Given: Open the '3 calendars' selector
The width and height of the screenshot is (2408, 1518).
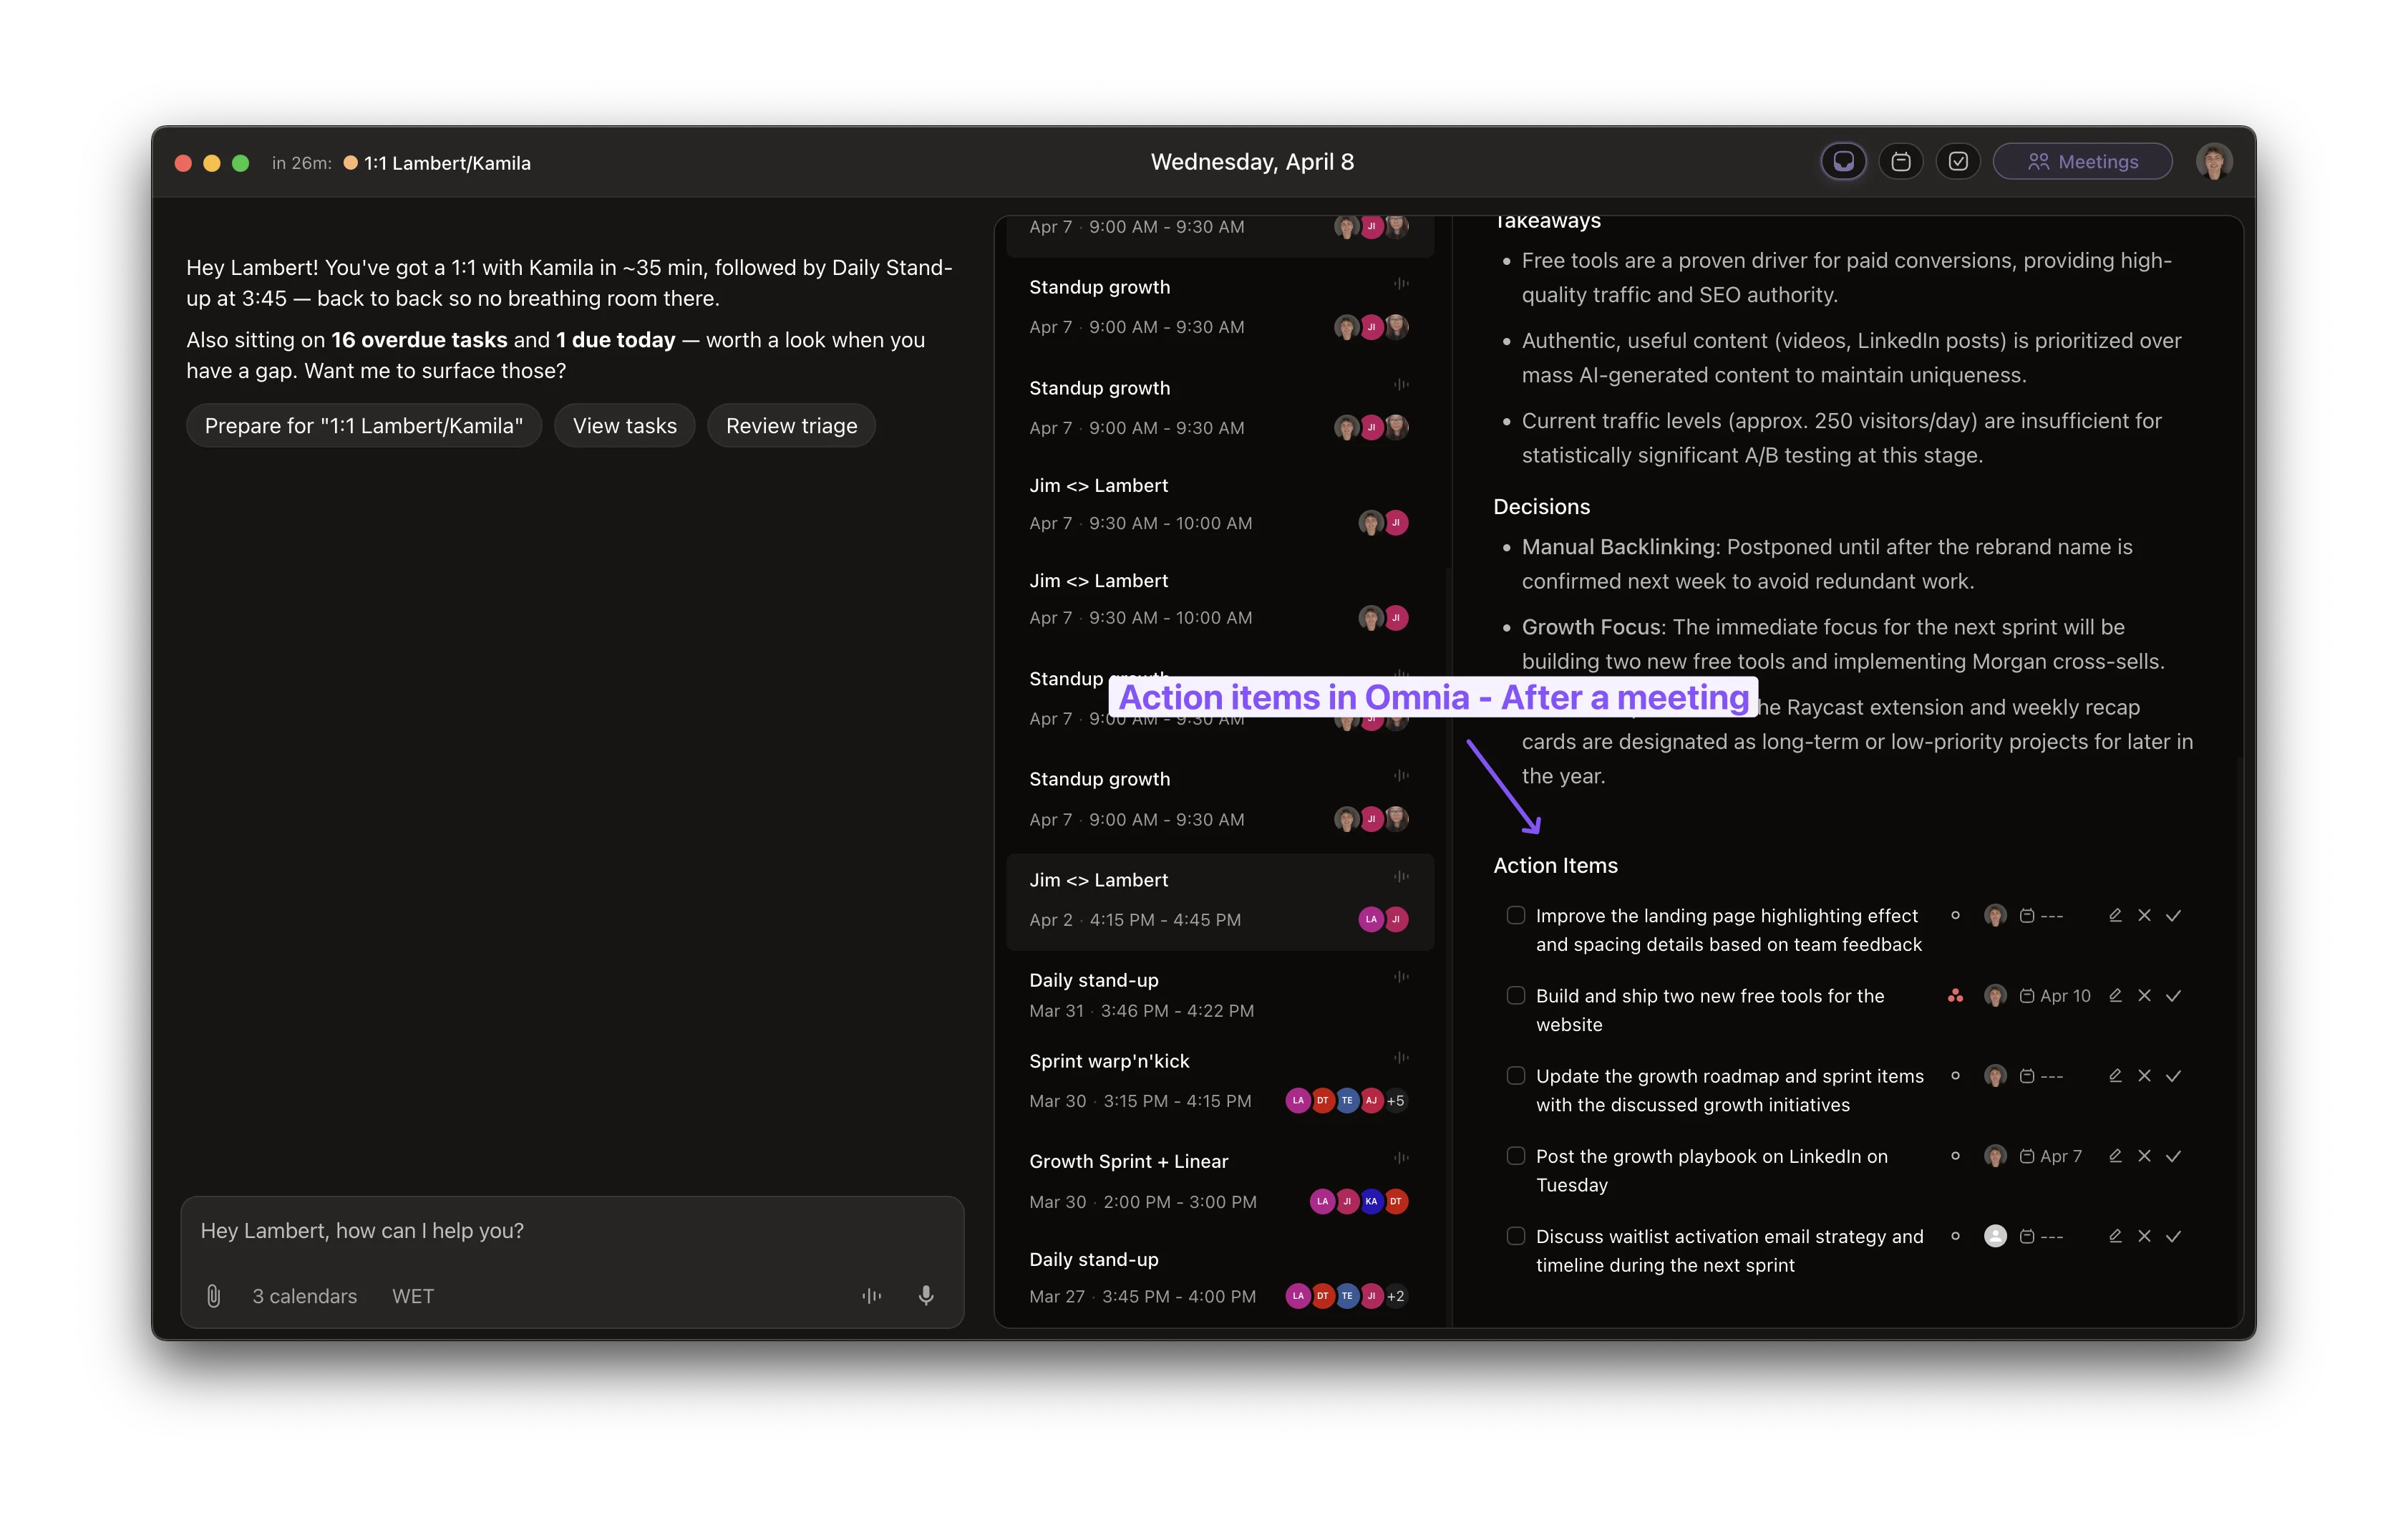Looking at the screenshot, I should point(304,1296).
